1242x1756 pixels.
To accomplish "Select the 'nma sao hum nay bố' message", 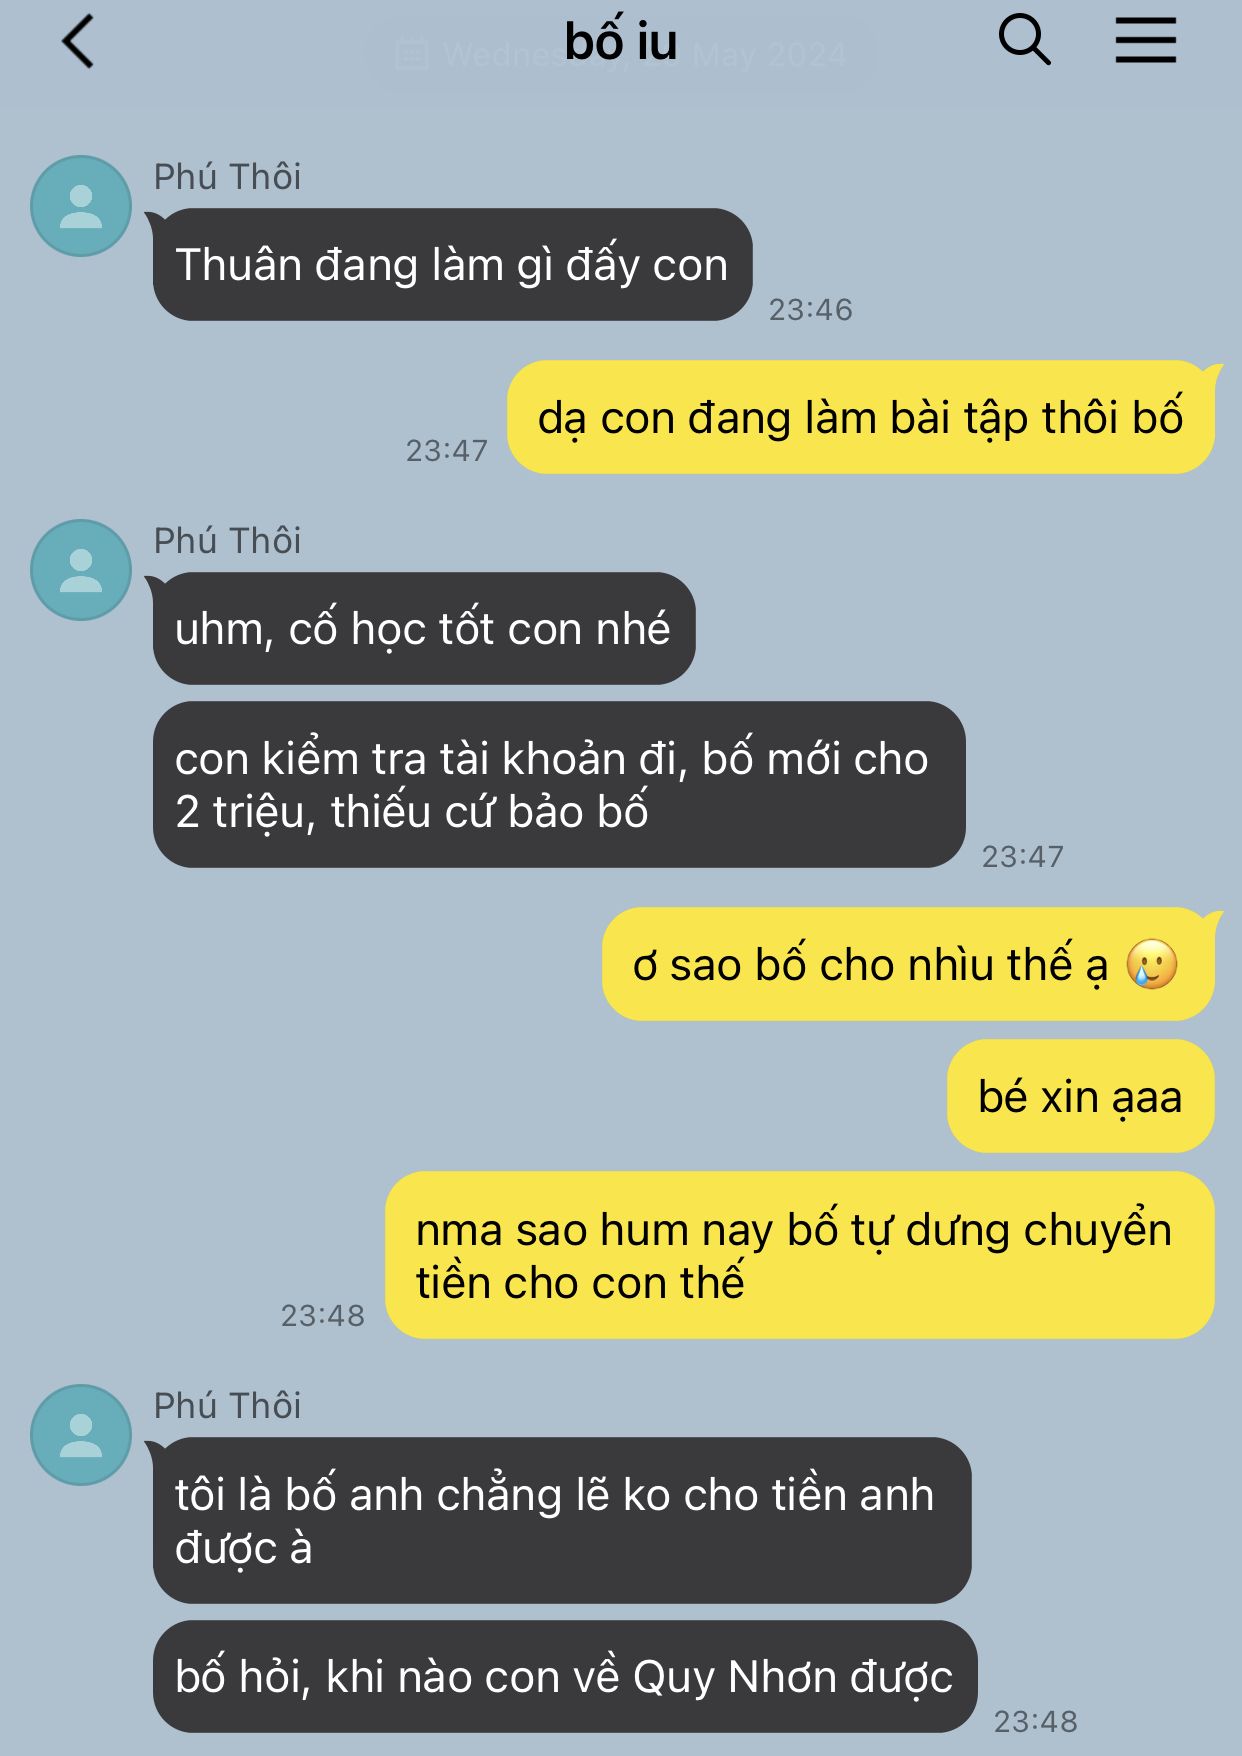I will coord(800,1256).
